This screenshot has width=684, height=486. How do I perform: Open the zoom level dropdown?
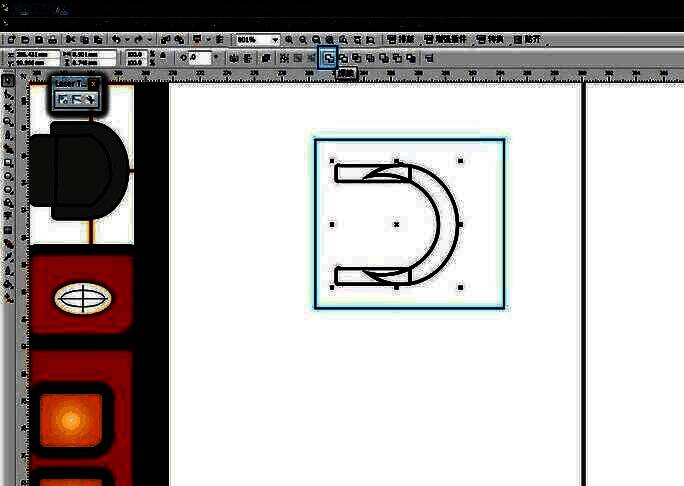275,39
